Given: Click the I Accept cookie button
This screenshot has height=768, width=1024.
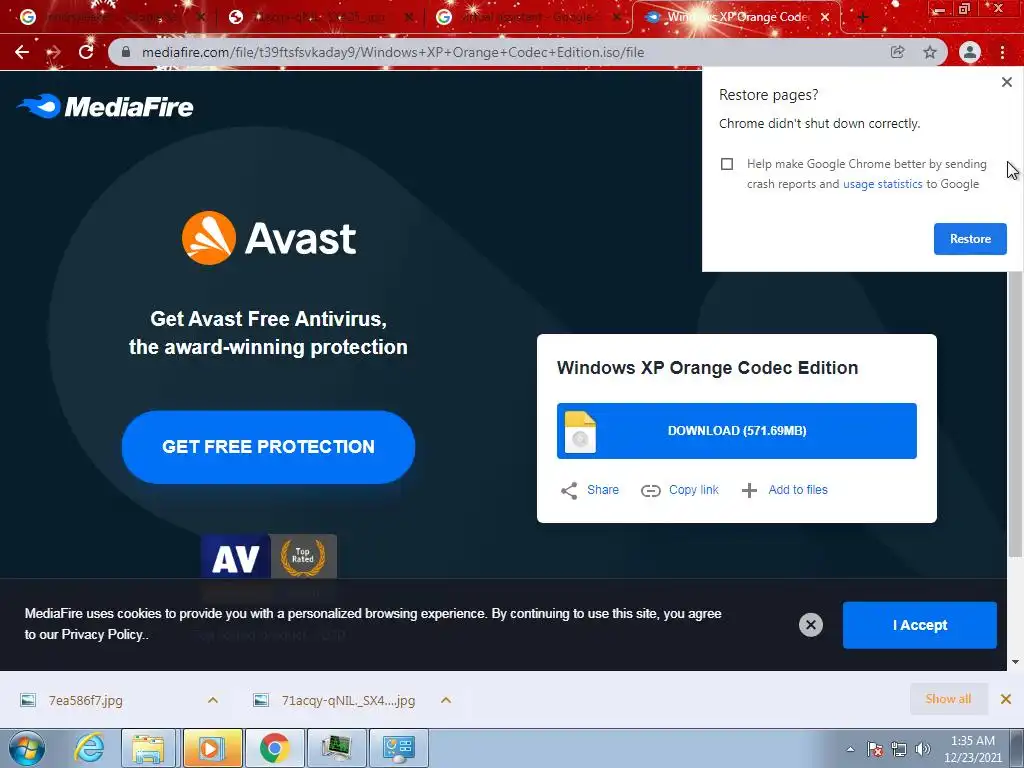Looking at the screenshot, I should coord(920,625).
